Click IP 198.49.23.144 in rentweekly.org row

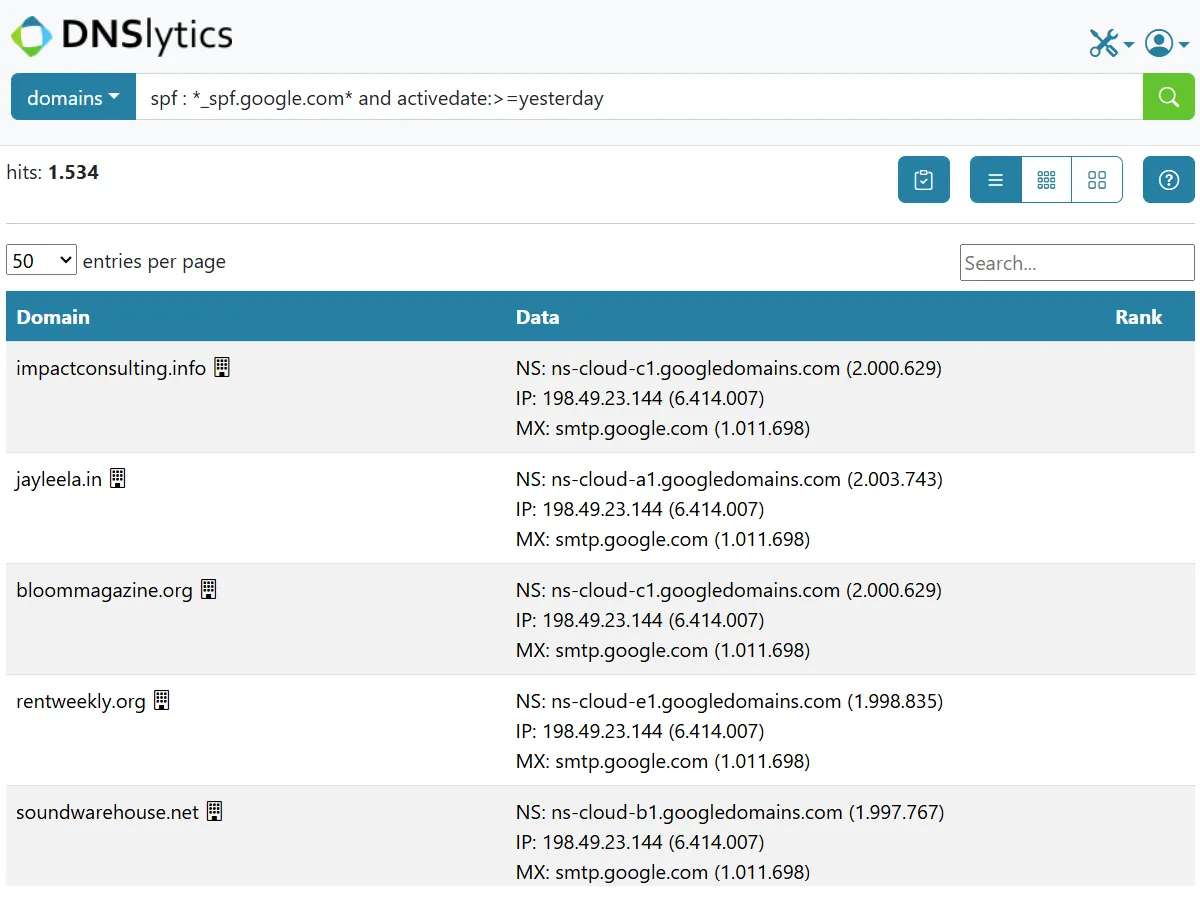point(602,731)
